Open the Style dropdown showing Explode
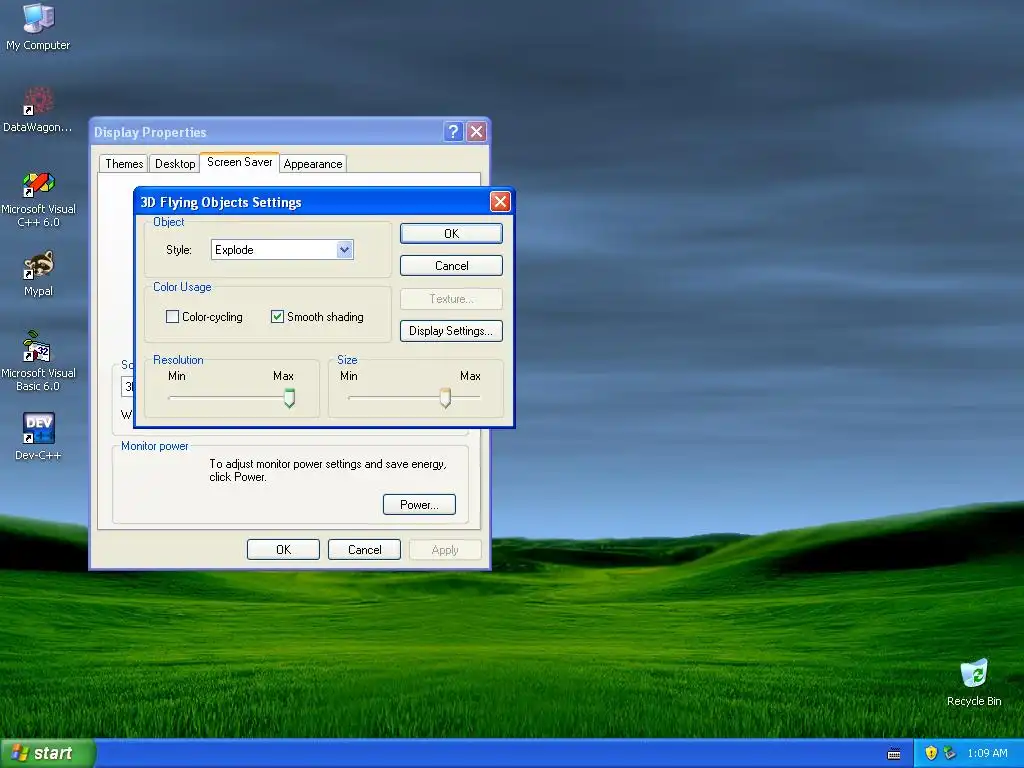 coord(282,249)
